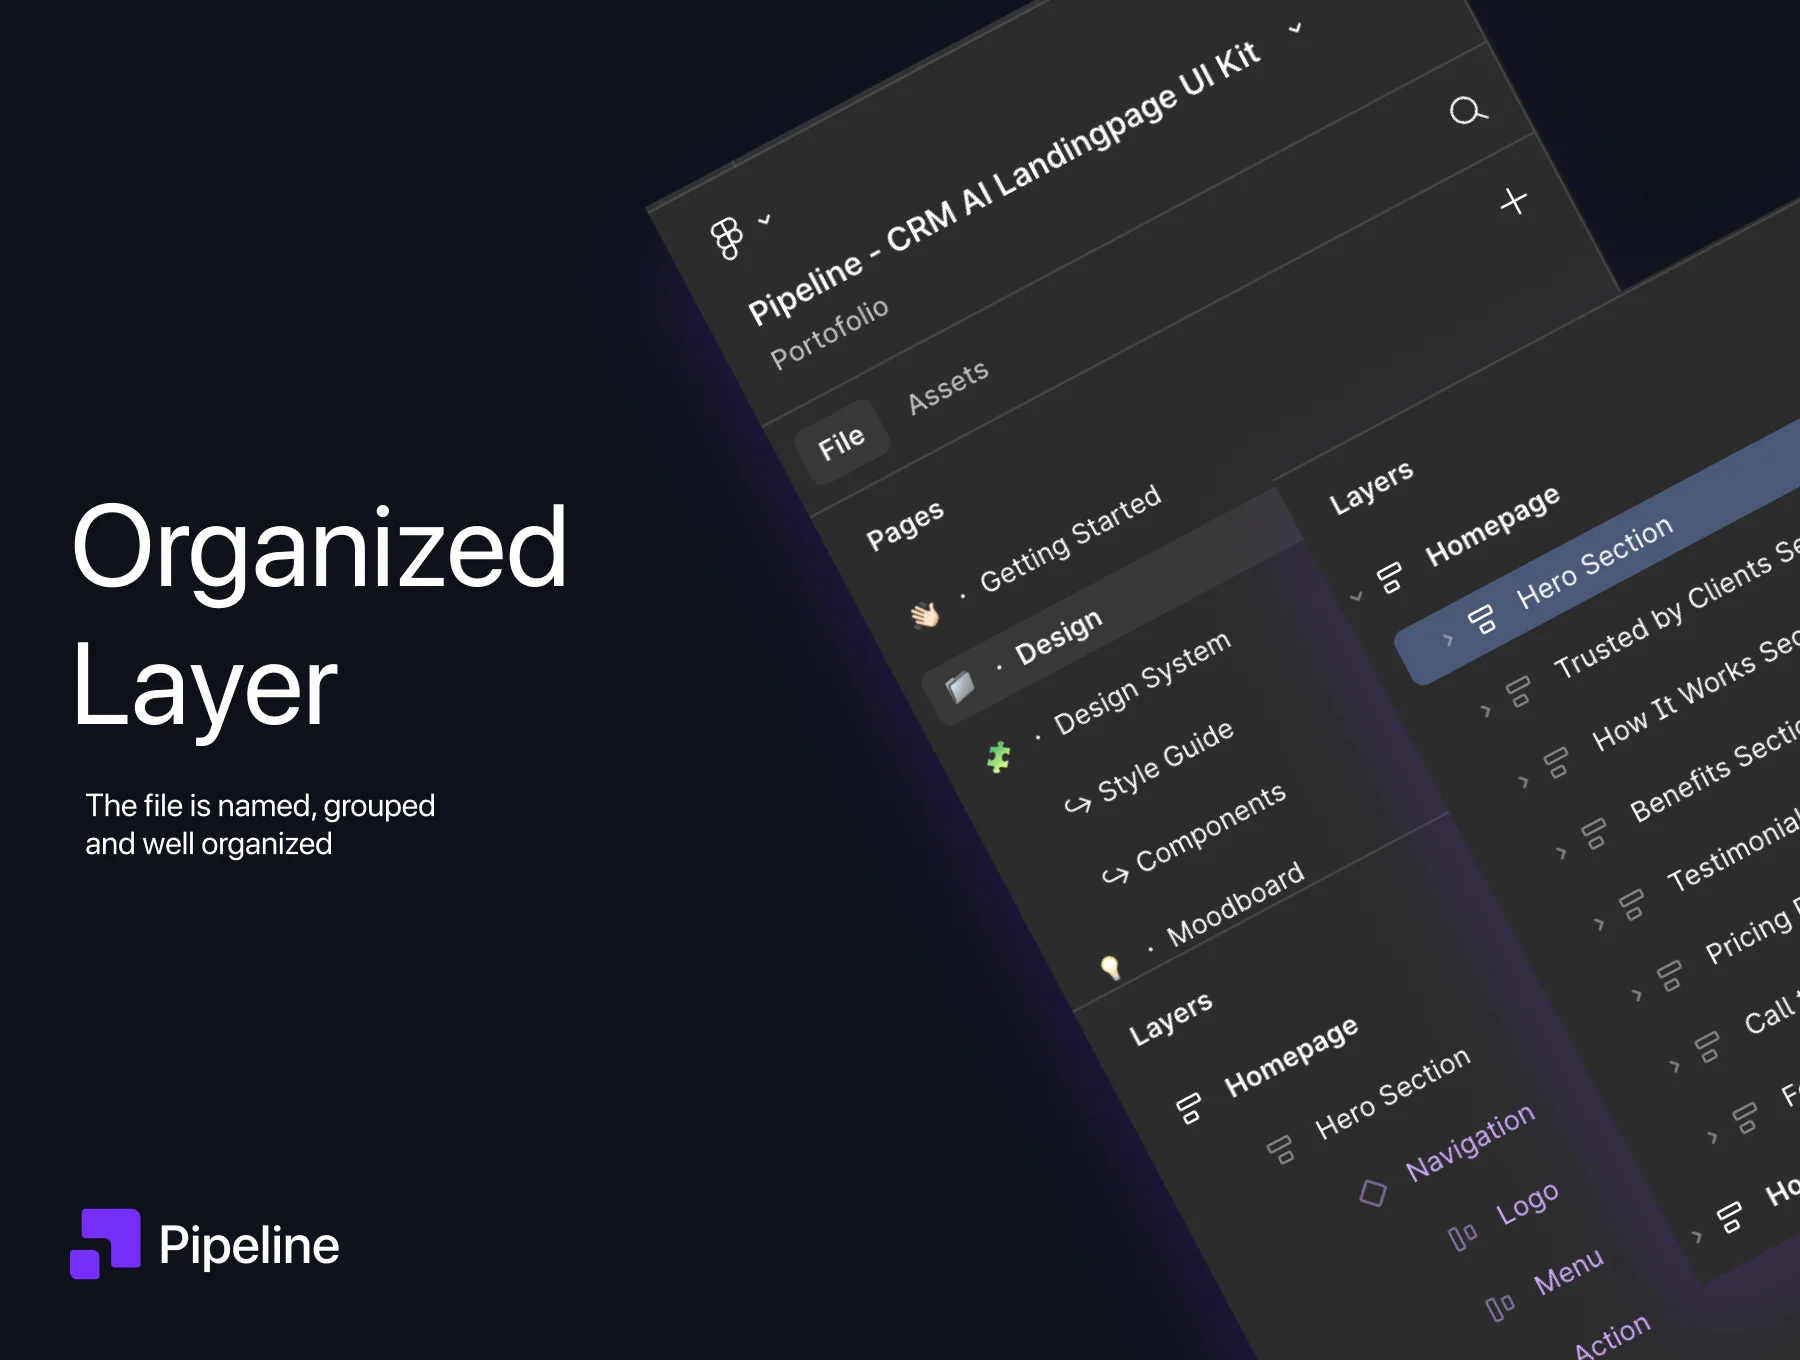1800x1360 pixels.
Task: Expand the chevron beside the Figma logo
Action: 765,219
